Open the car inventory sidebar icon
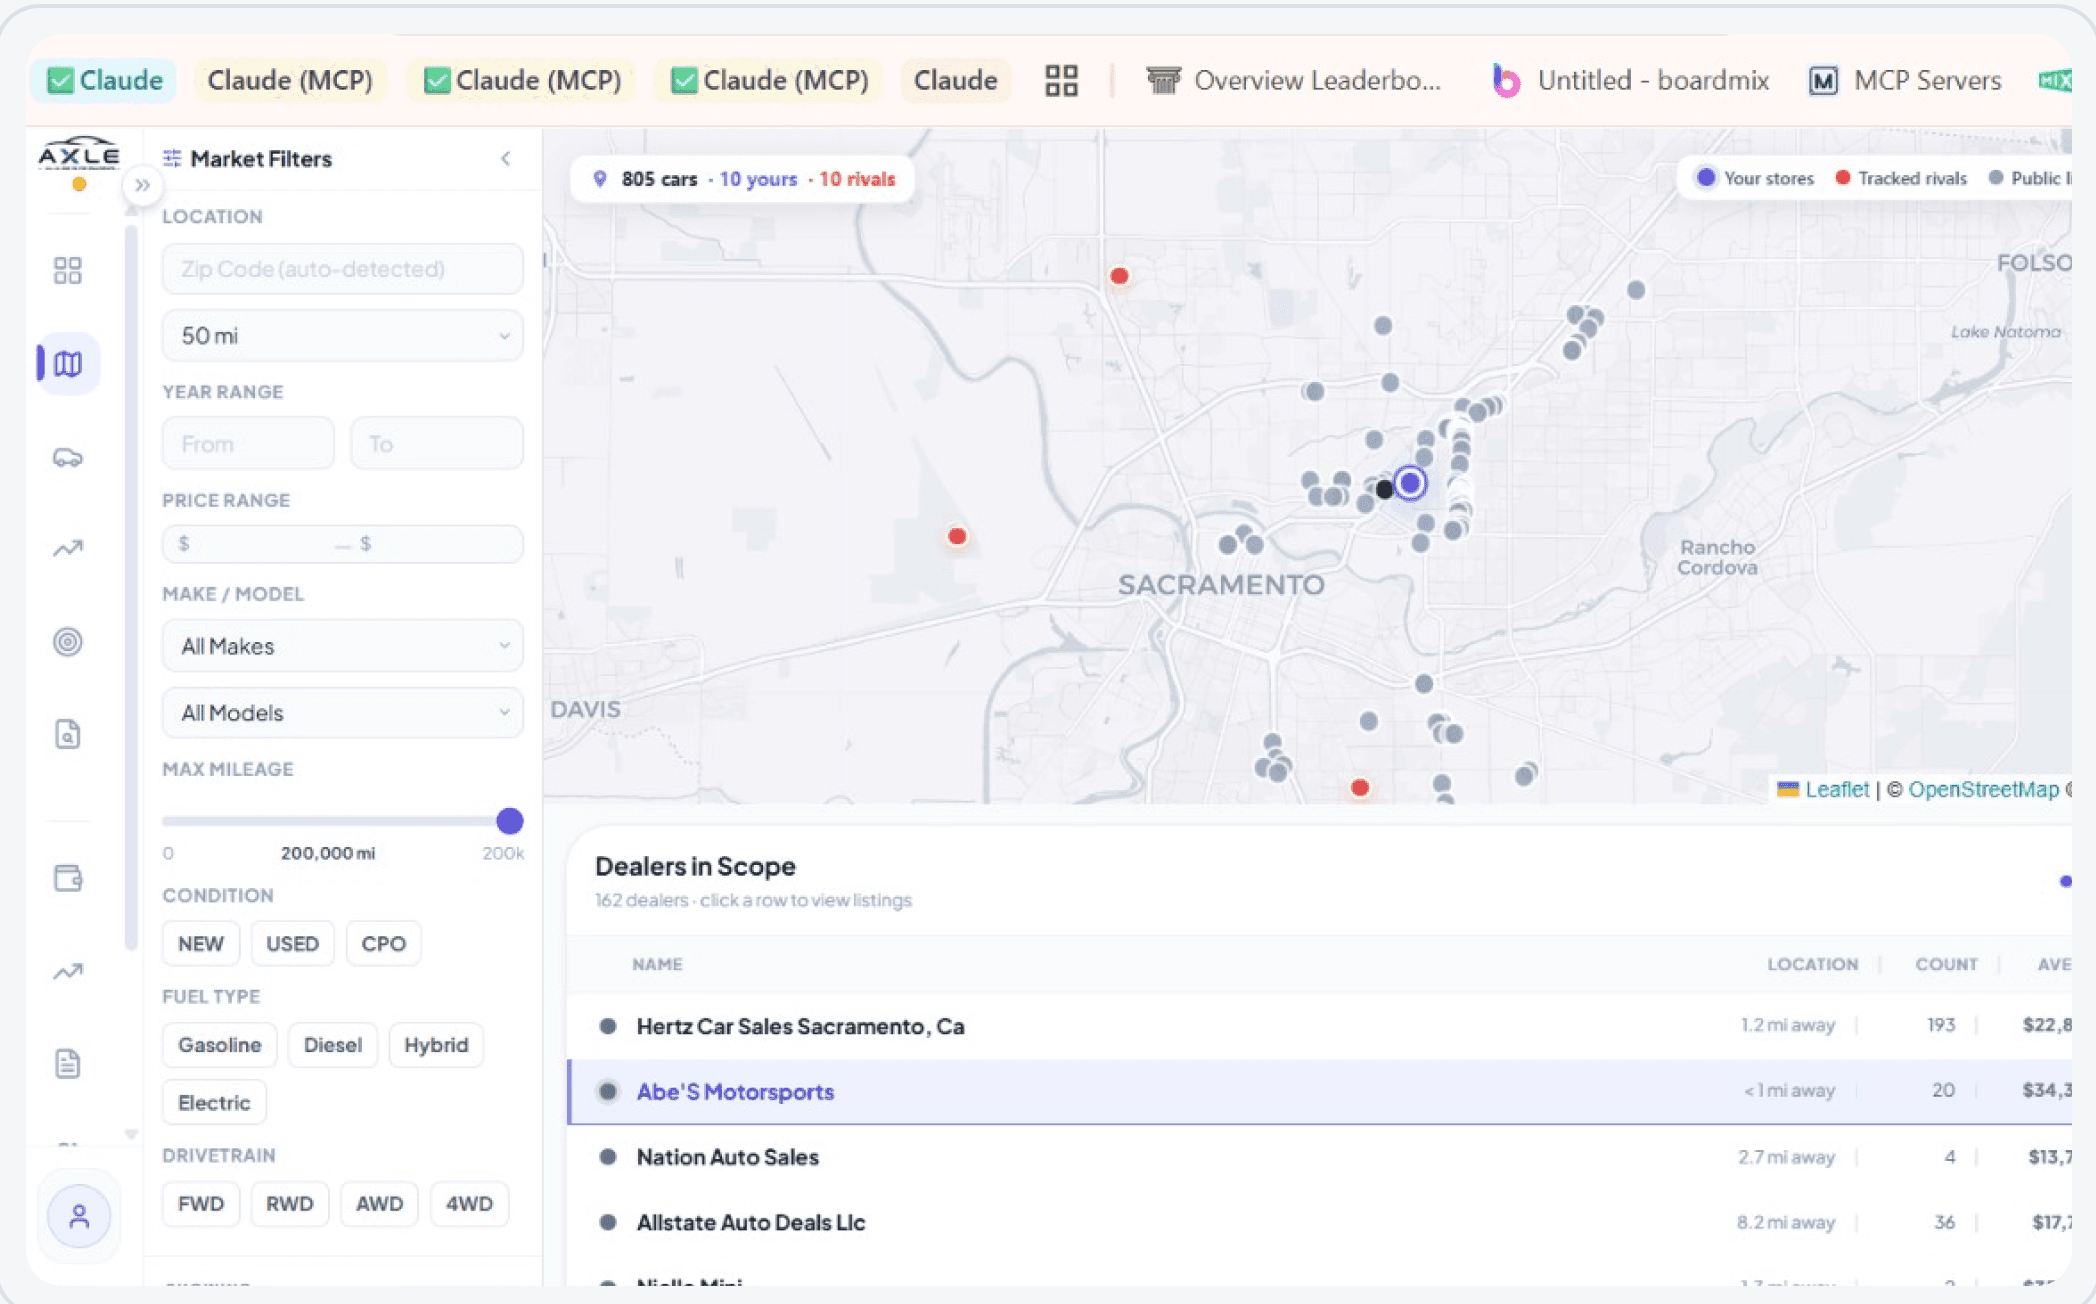Viewport: 2096px width, 1304px height. pos(67,458)
